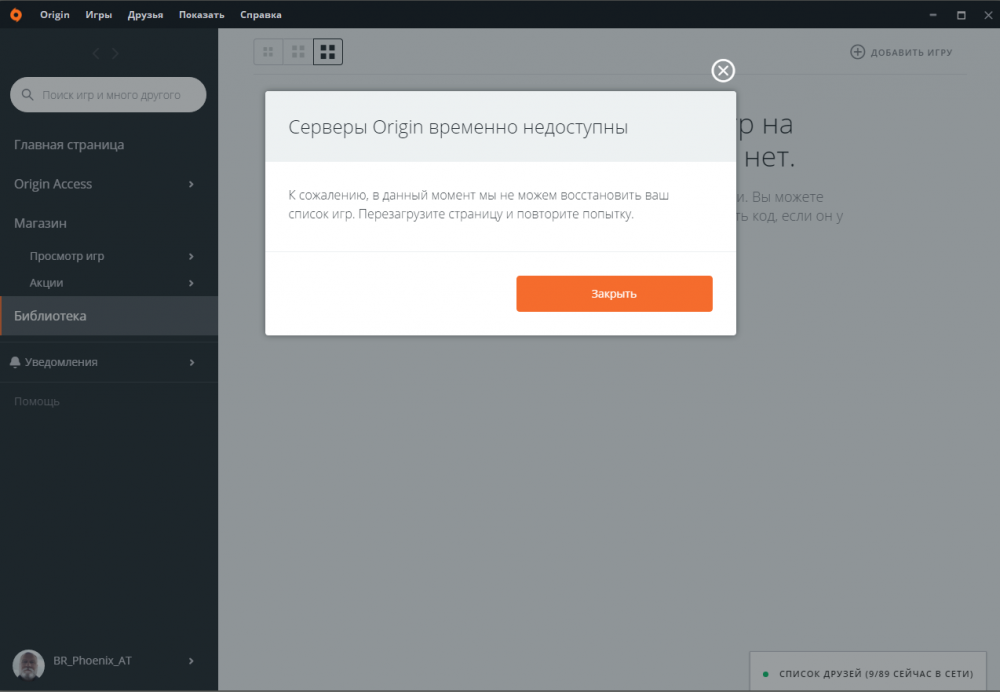Screen dimensions: 1000x692
Task: Click the notifications bell icon
Action: click(x=15, y=362)
